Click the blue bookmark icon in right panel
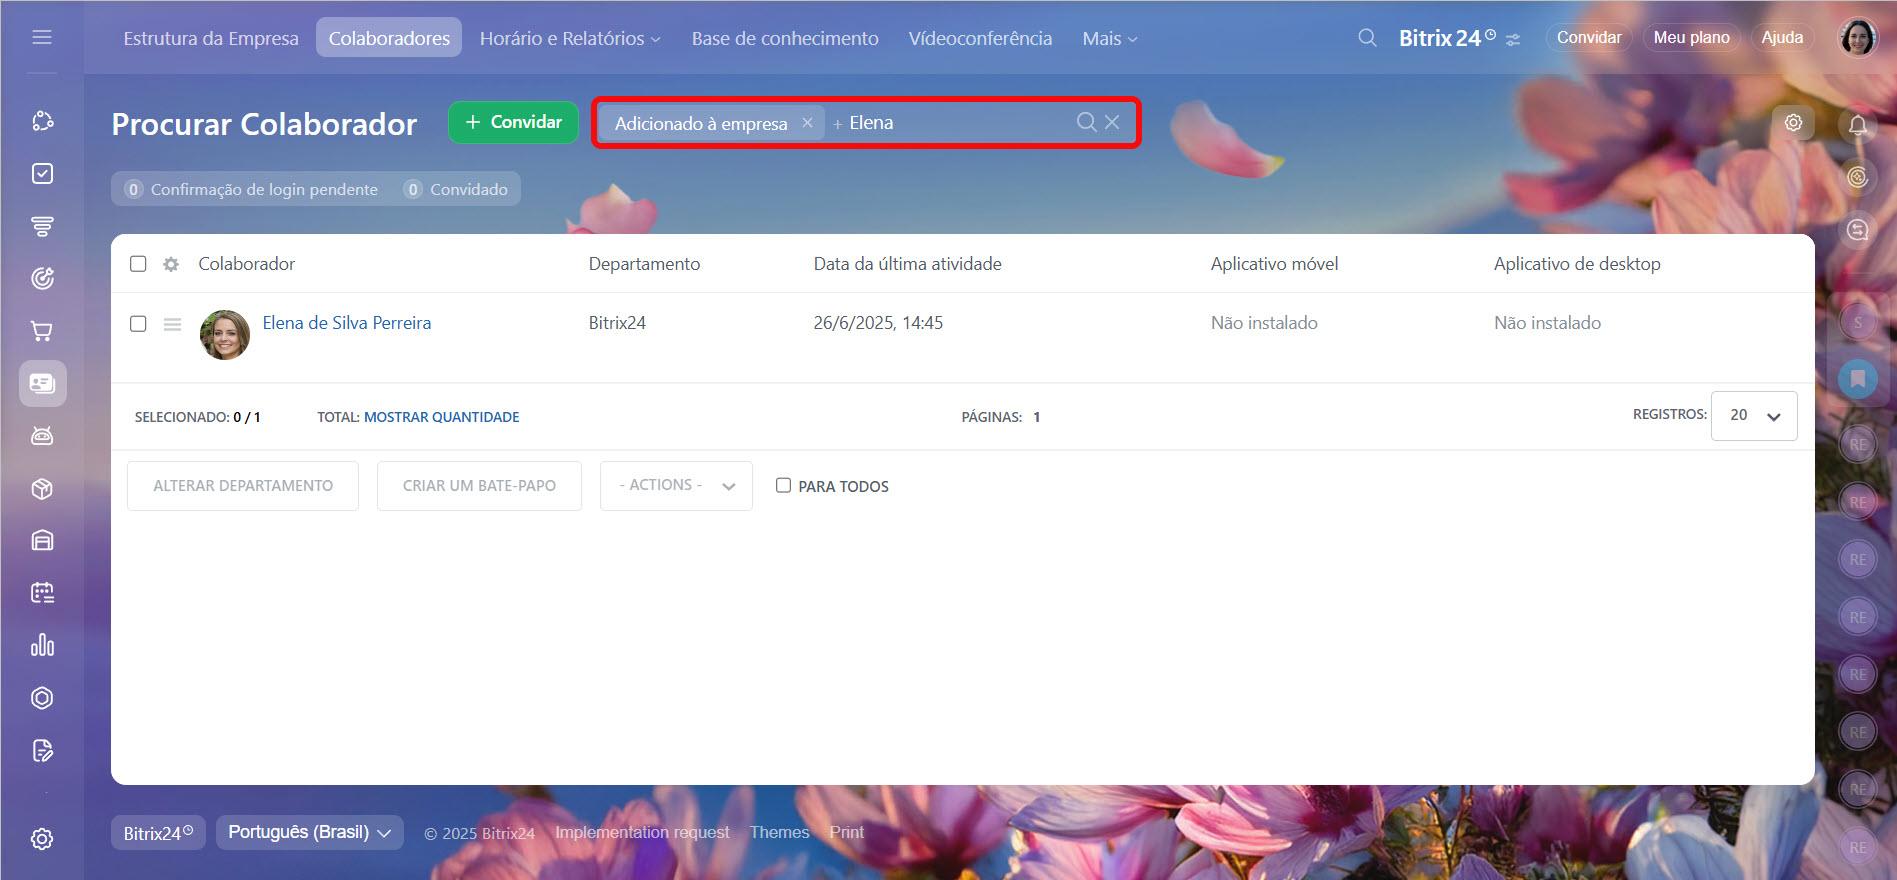 1858,379
